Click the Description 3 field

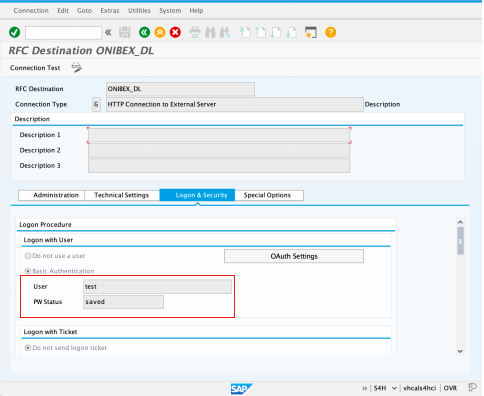tap(219, 166)
